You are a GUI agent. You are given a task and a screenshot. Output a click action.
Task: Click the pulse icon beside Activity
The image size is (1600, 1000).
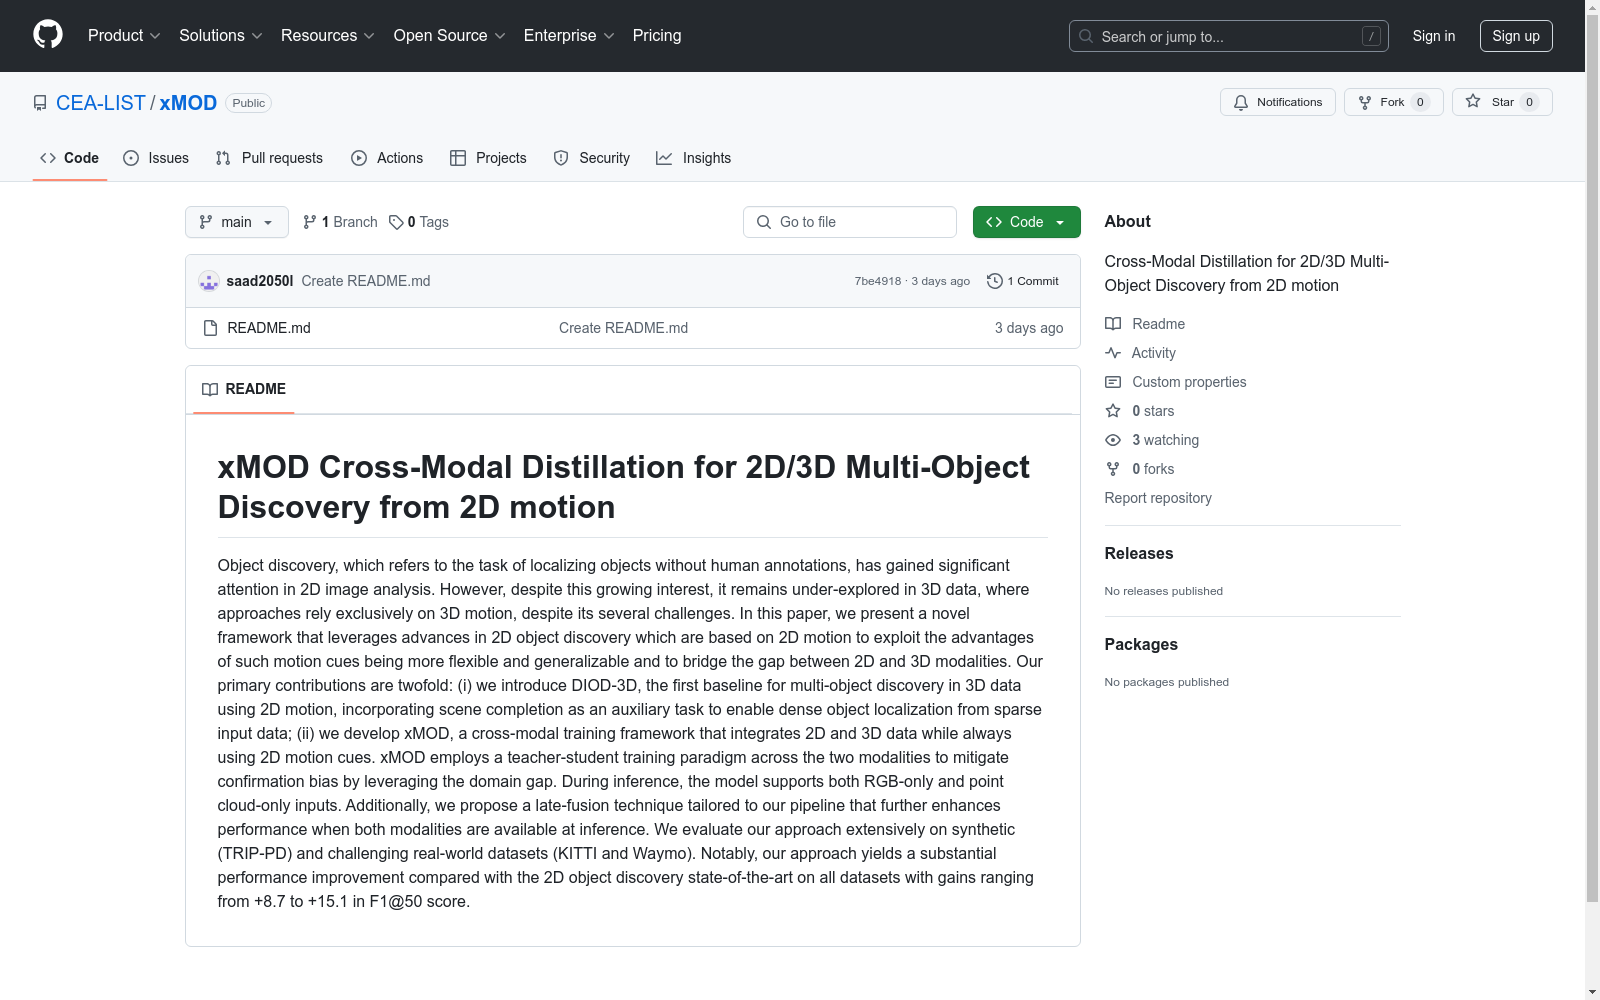click(1113, 353)
